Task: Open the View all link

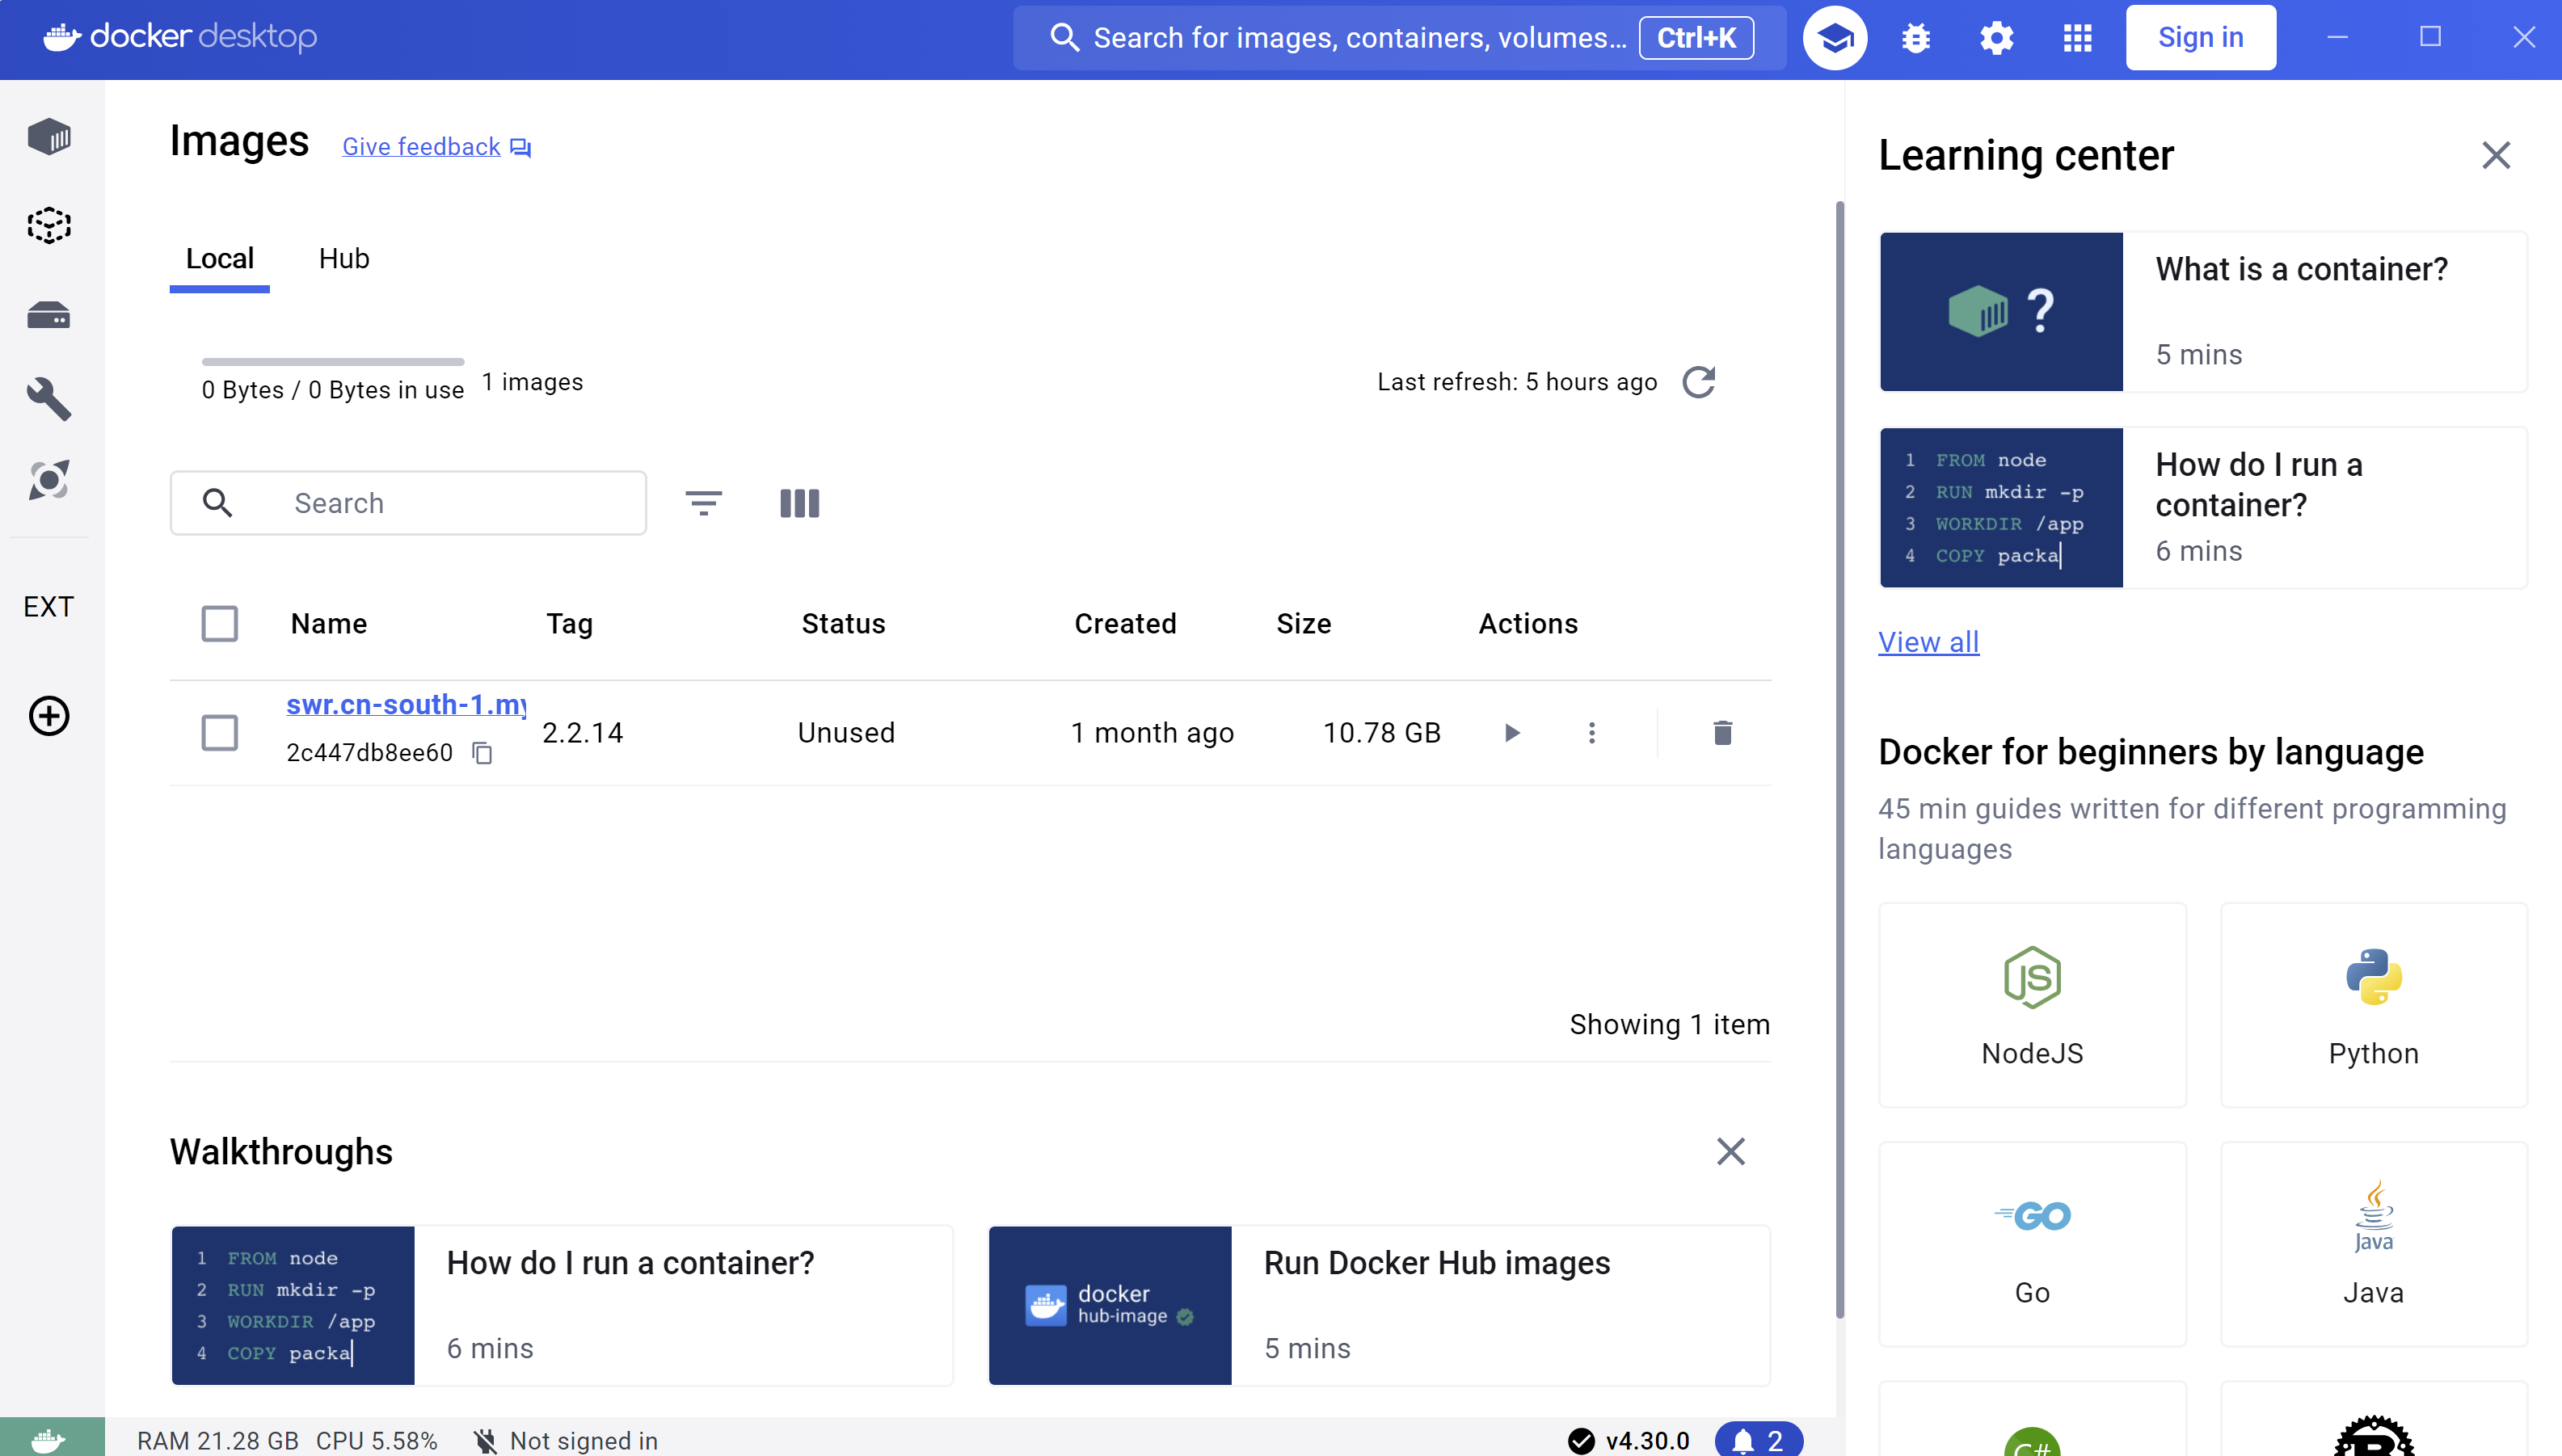Action: (x=1928, y=642)
